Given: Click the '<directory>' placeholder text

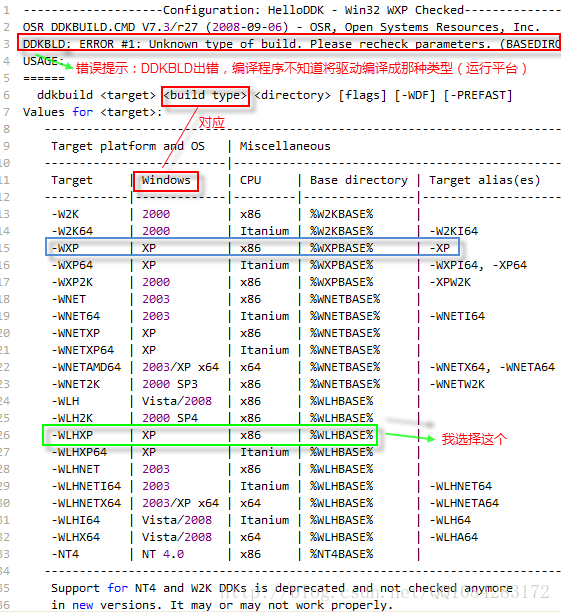Looking at the screenshot, I should pos(292,95).
